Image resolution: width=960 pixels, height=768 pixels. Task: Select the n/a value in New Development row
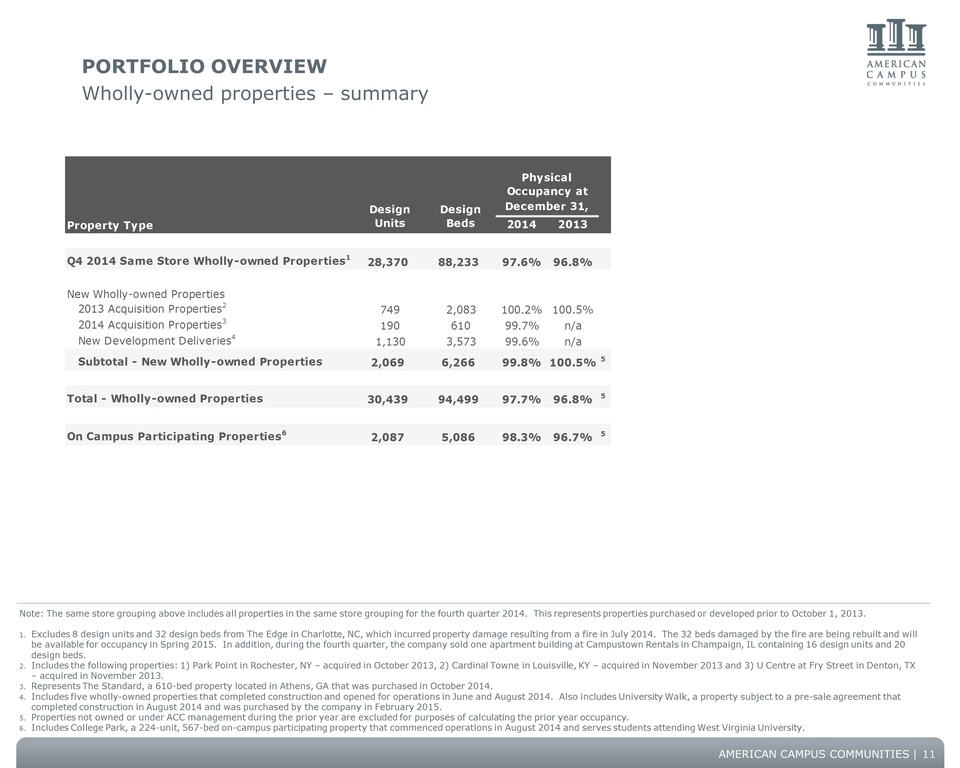coord(572,342)
